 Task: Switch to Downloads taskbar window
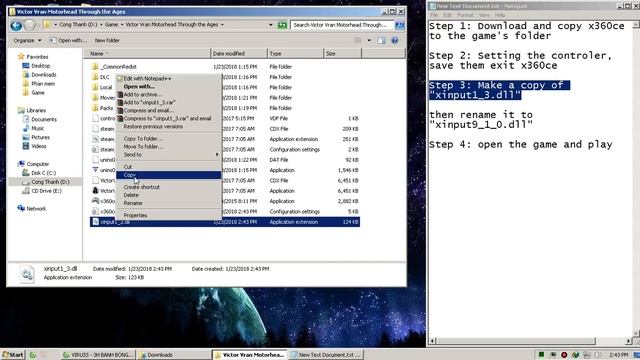point(173,355)
